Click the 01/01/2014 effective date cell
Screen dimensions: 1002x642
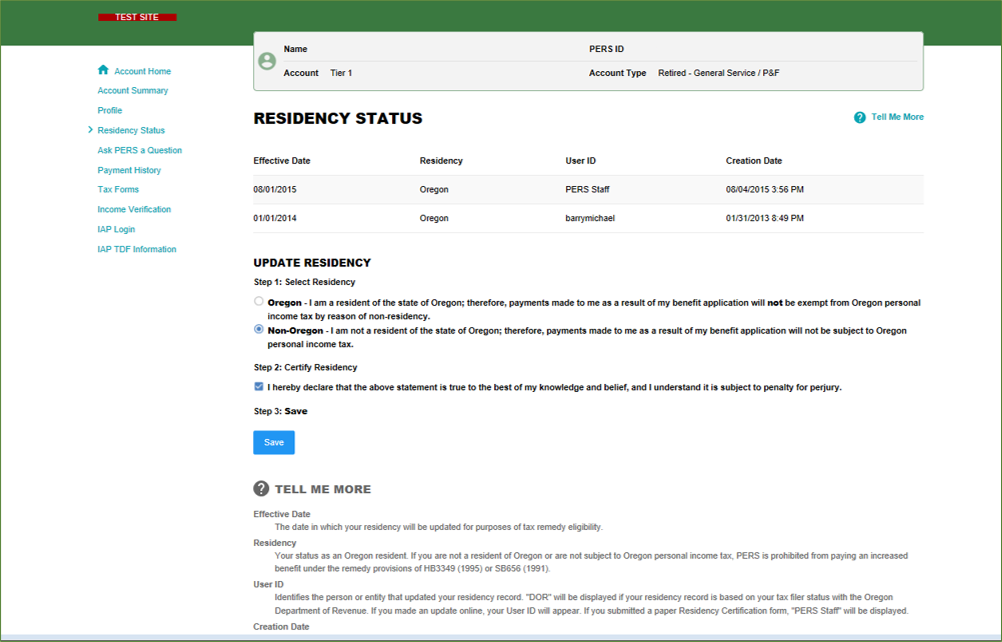[275, 218]
